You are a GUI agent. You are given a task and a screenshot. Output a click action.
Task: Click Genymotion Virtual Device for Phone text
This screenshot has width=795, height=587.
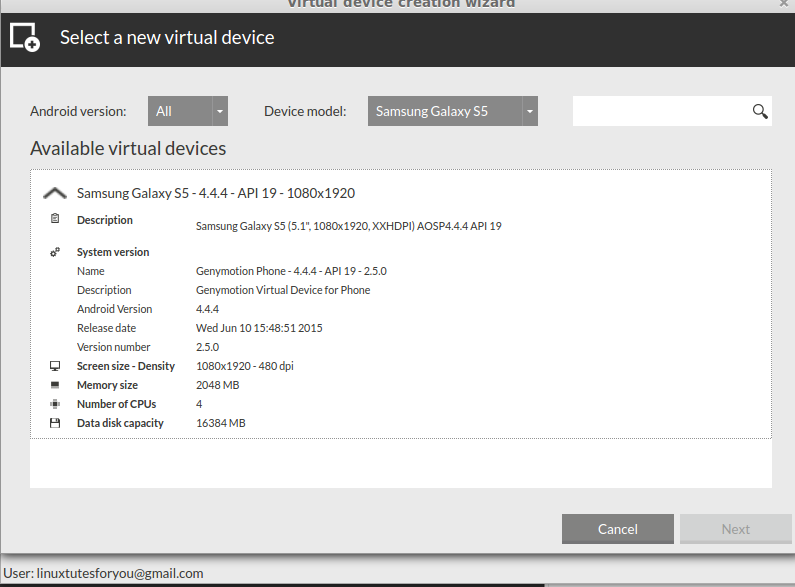point(283,290)
